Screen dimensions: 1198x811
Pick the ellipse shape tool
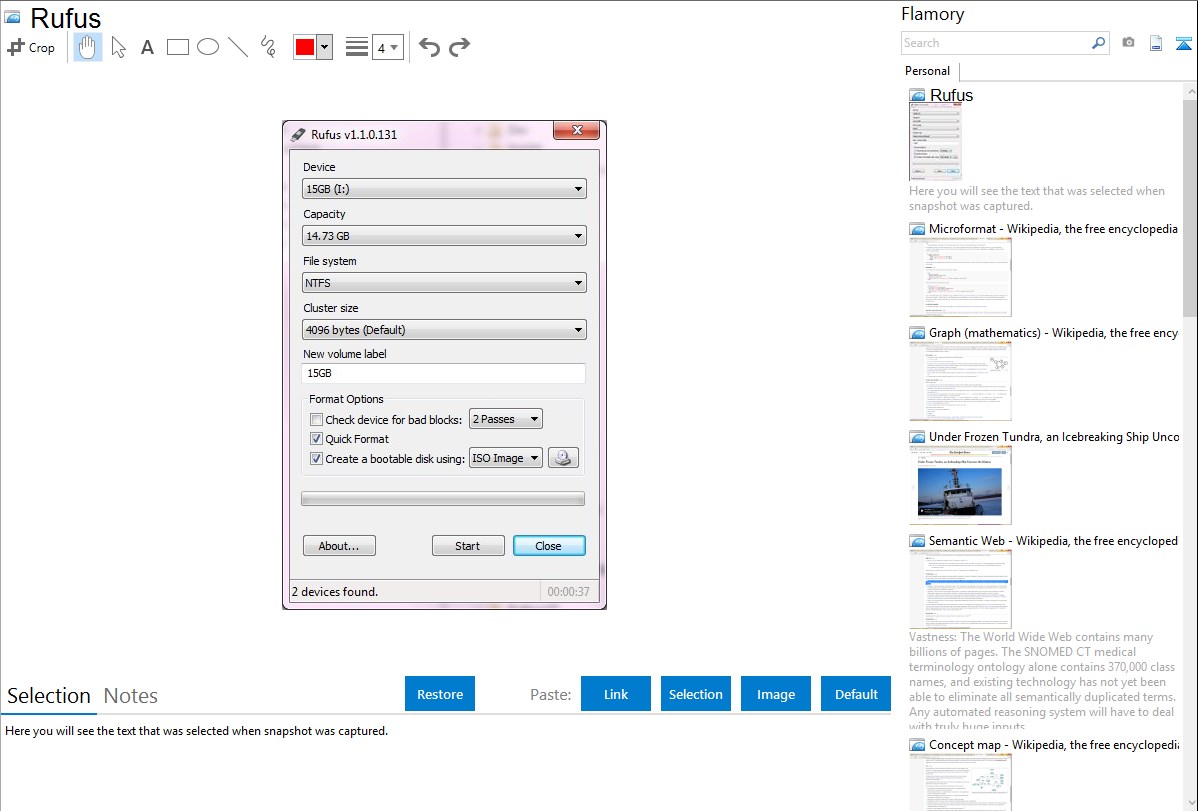[x=208, y=47]
